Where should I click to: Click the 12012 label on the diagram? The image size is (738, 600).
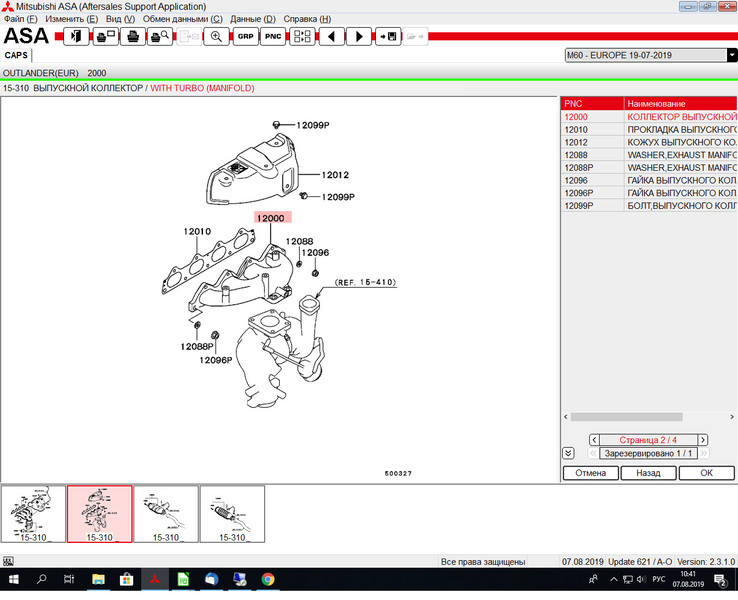point(335,175)
